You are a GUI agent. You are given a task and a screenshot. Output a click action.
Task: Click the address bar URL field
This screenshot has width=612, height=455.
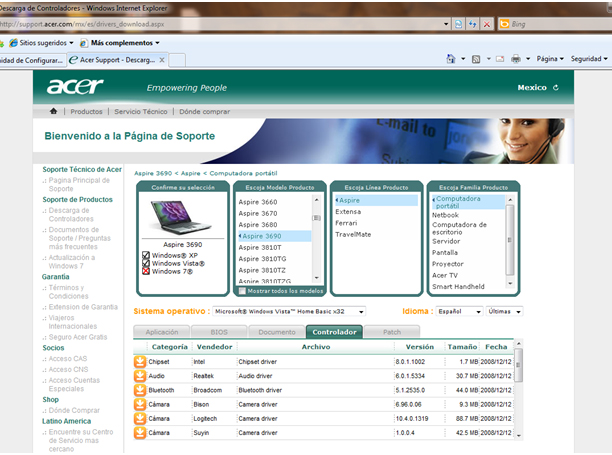(221, 24)
